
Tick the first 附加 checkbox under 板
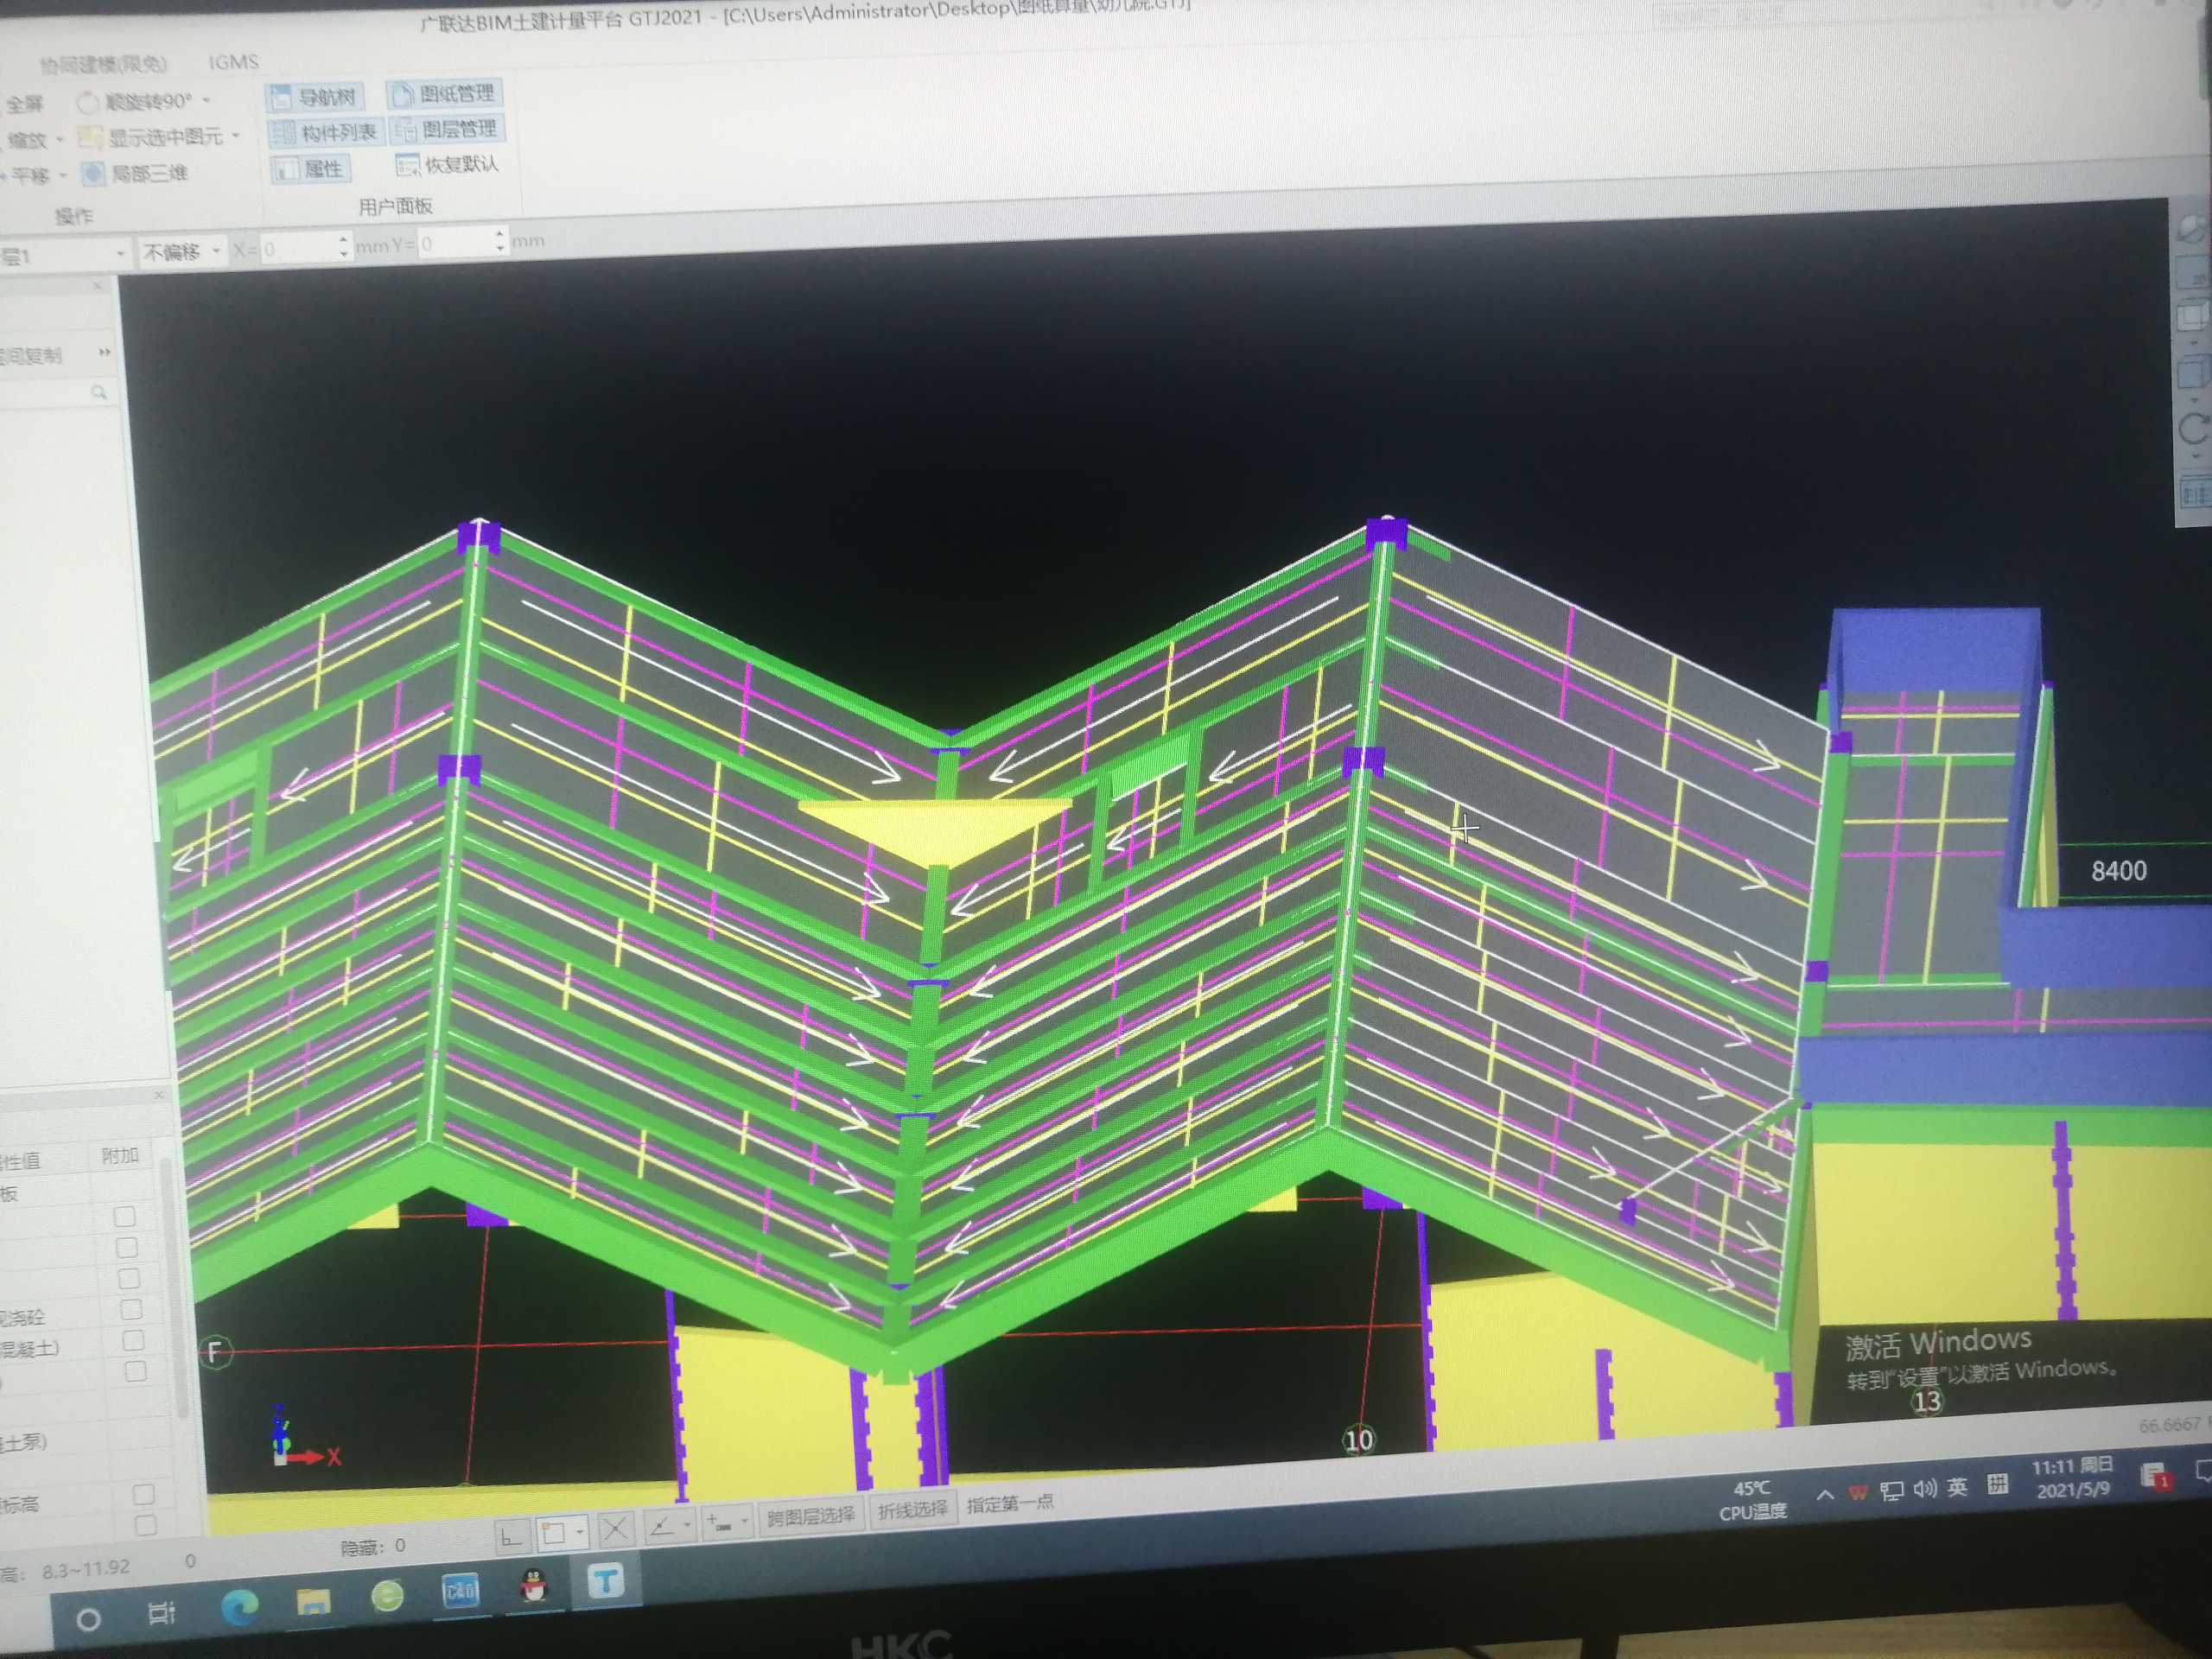[x=125, y=1217]
